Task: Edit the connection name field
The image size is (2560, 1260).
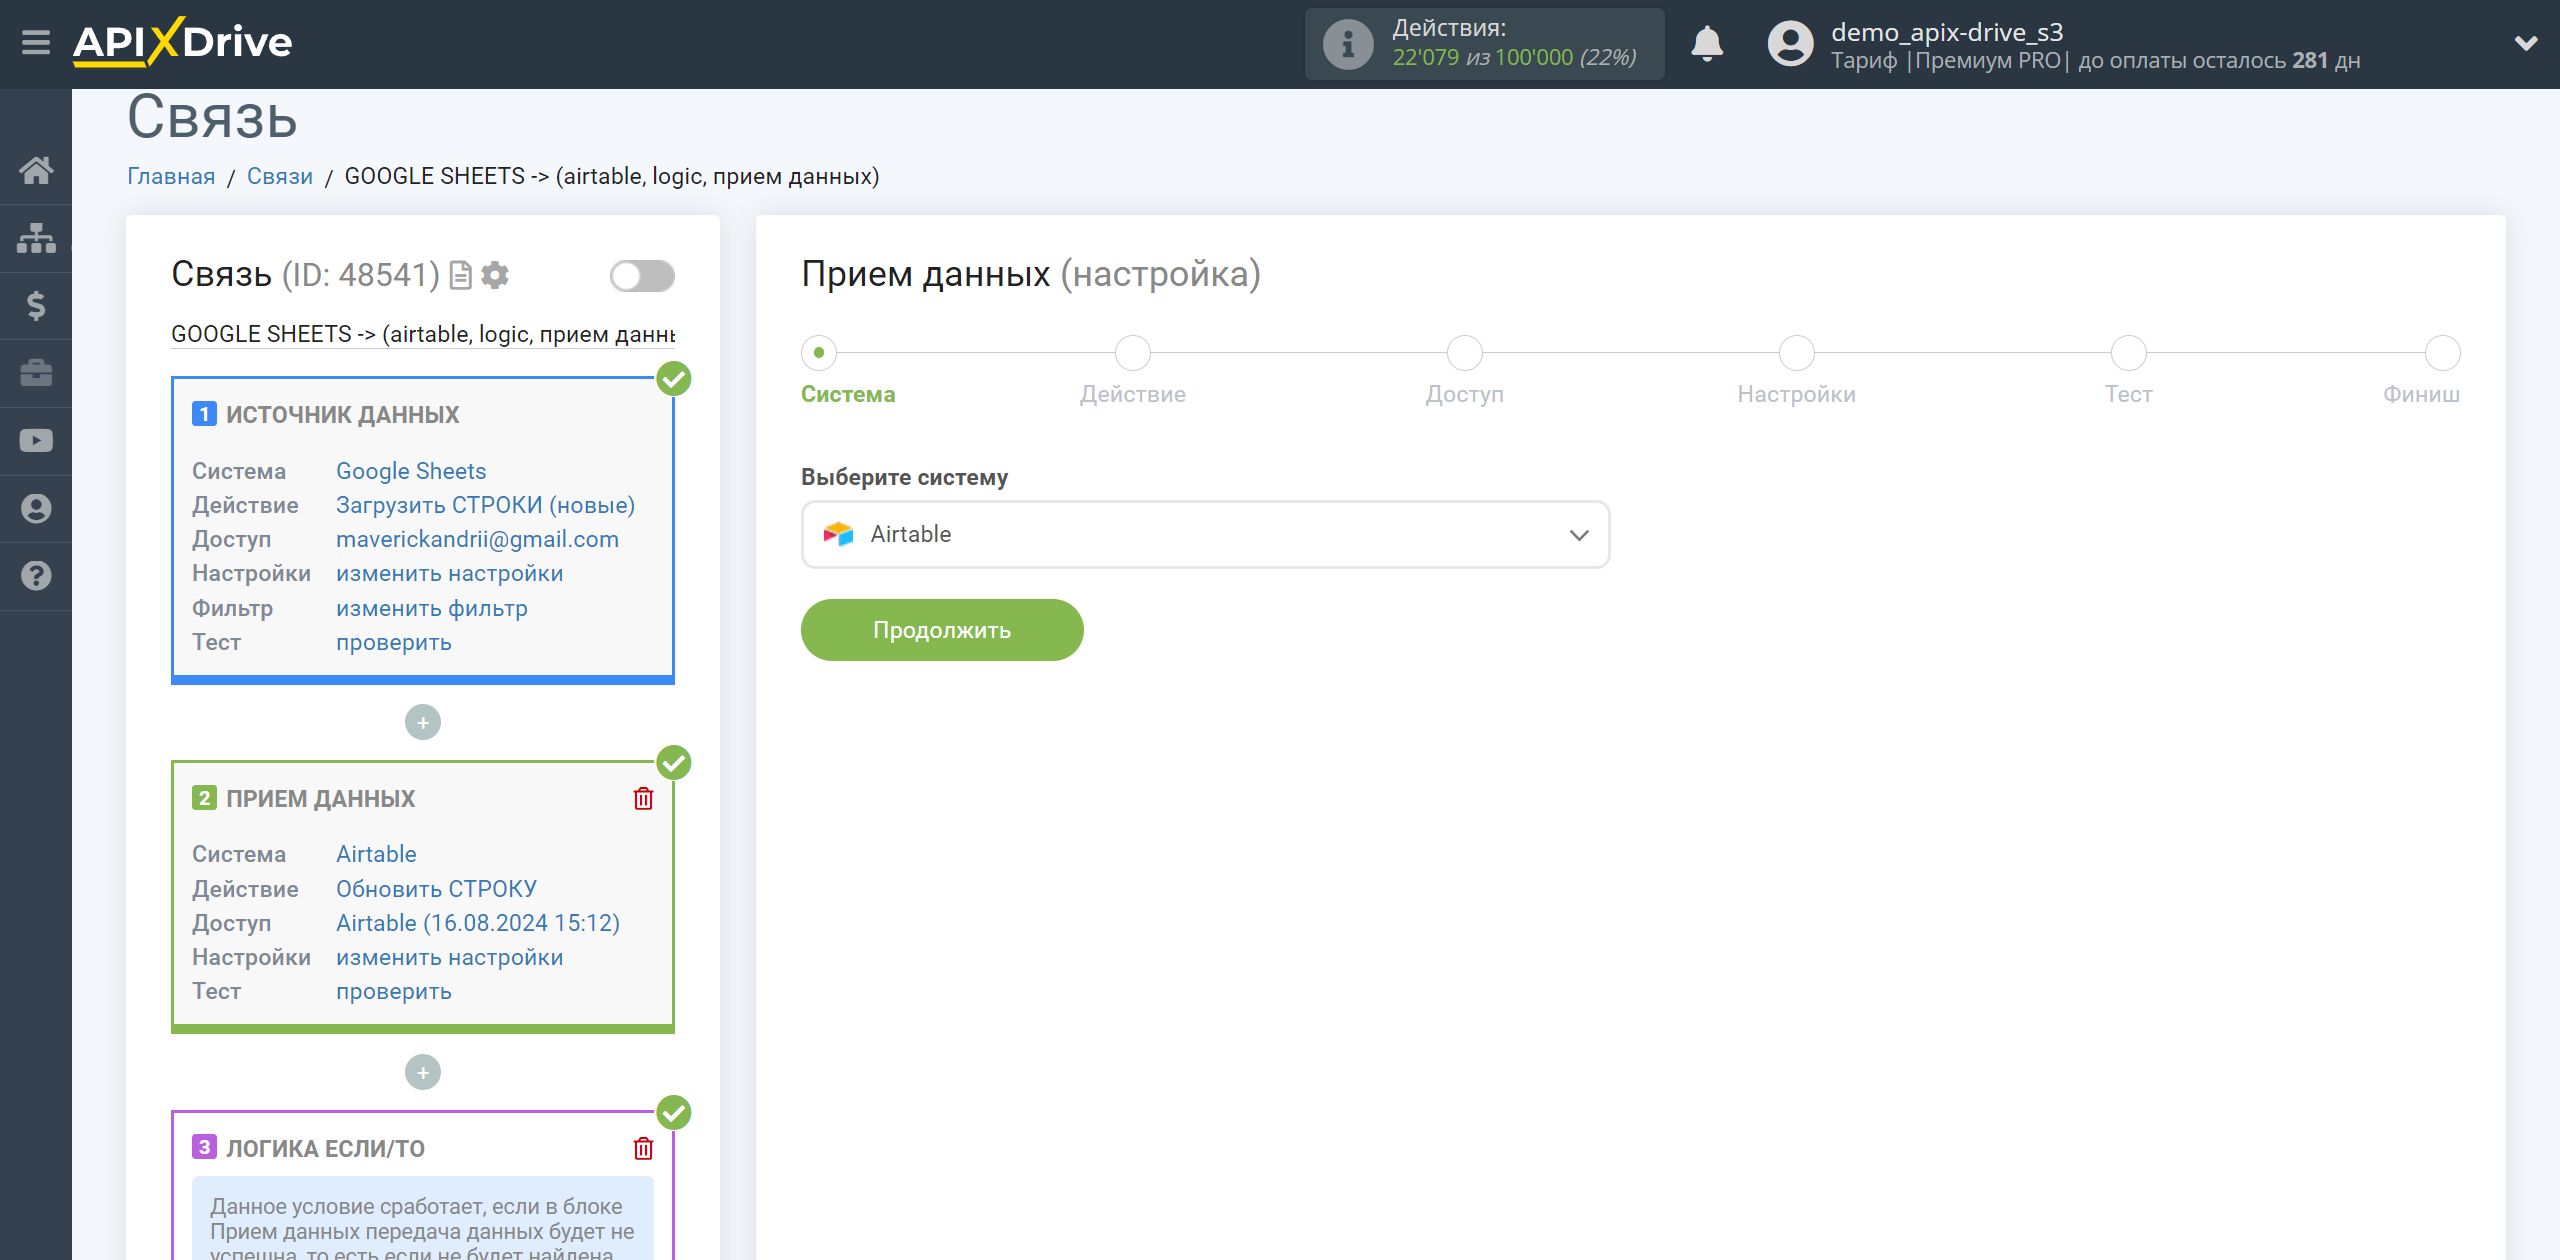Action: [423, 334]
